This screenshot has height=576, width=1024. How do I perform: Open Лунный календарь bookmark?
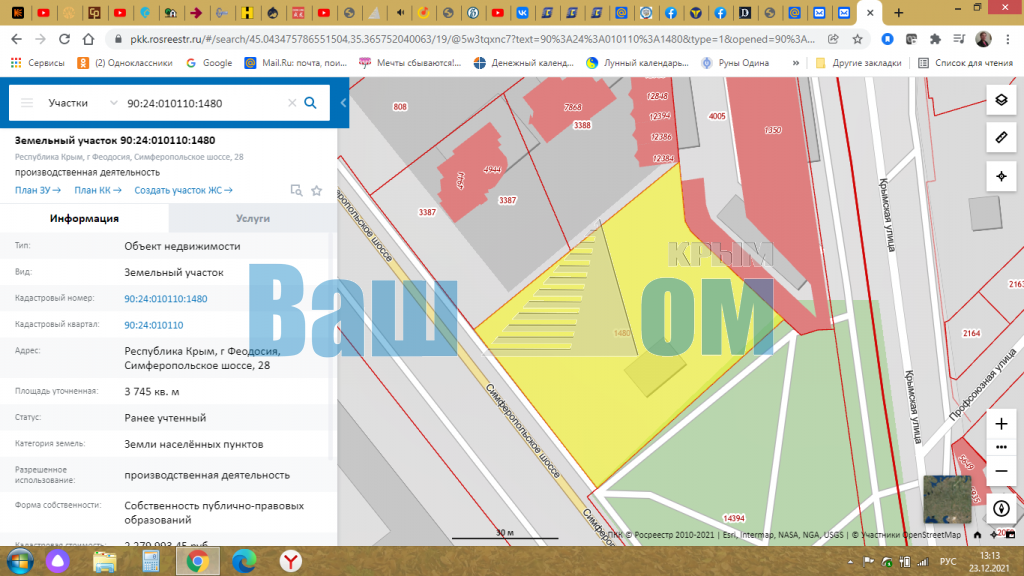pos(637,63)
